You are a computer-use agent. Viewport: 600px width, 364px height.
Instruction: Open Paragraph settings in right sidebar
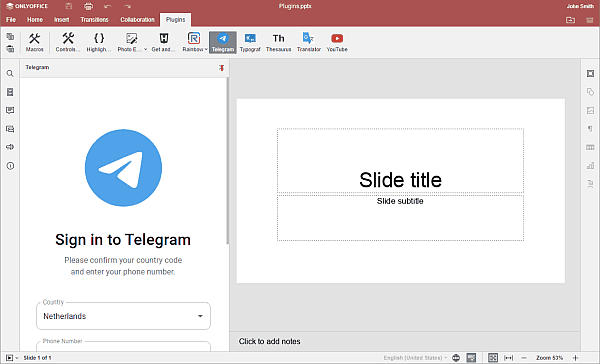(x=590, y=129)
